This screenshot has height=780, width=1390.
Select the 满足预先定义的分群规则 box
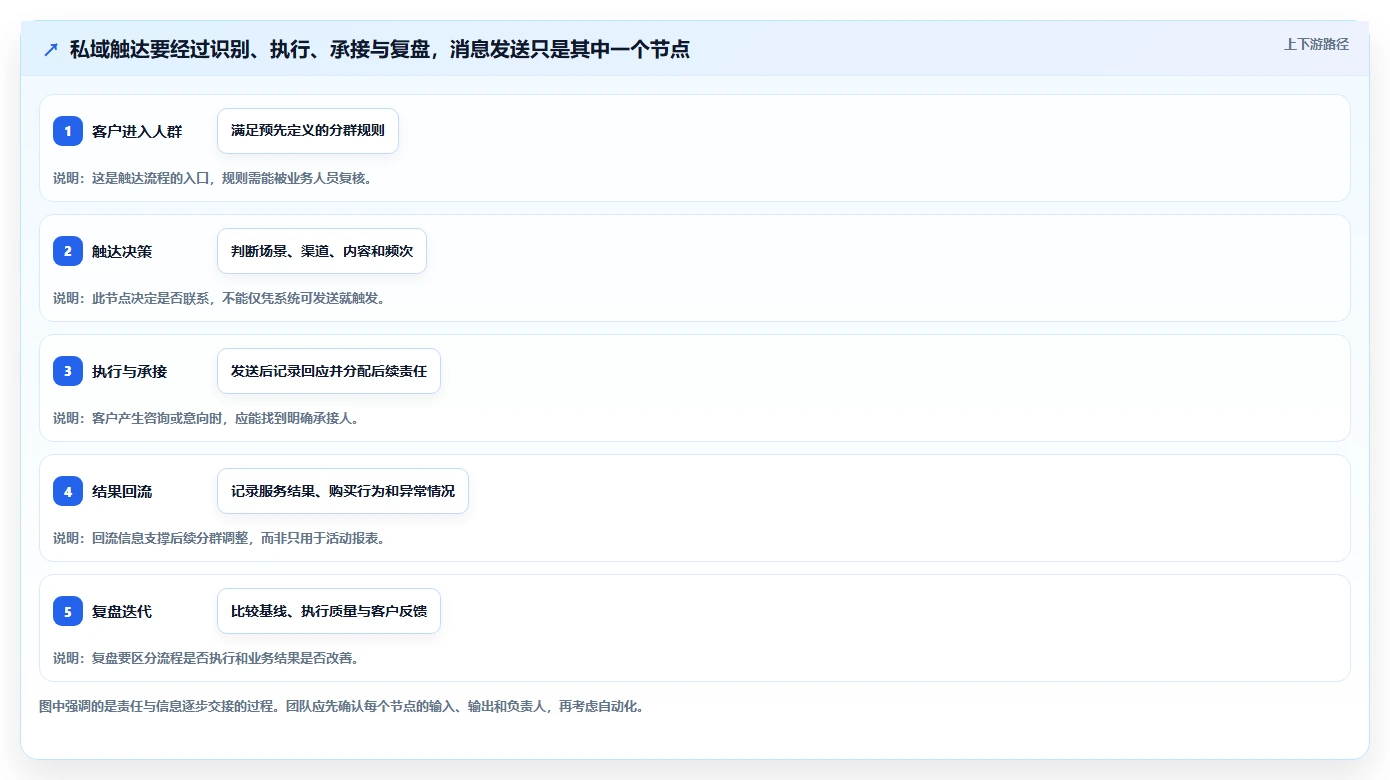point(308,131)
